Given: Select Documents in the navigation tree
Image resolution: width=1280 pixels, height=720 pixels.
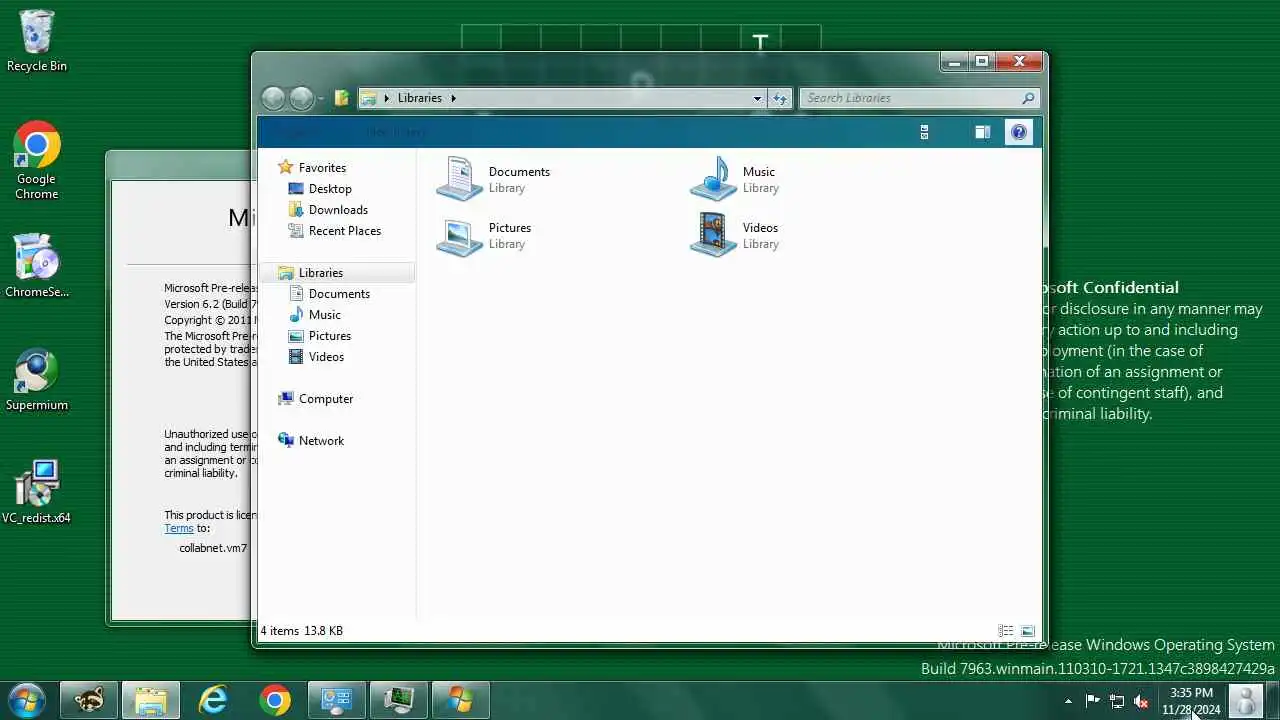Looking at the screenshot, I should pos(339,294).
